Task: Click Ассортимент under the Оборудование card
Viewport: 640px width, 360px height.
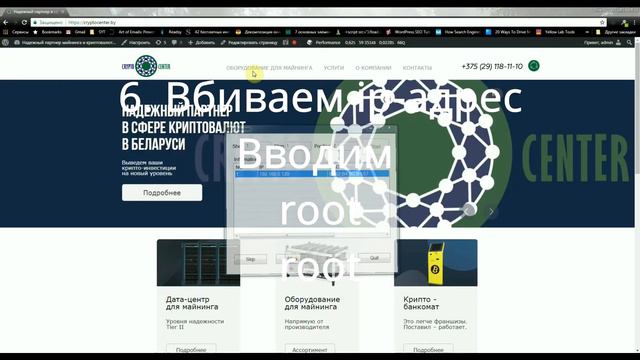Action: click(309, 349)
